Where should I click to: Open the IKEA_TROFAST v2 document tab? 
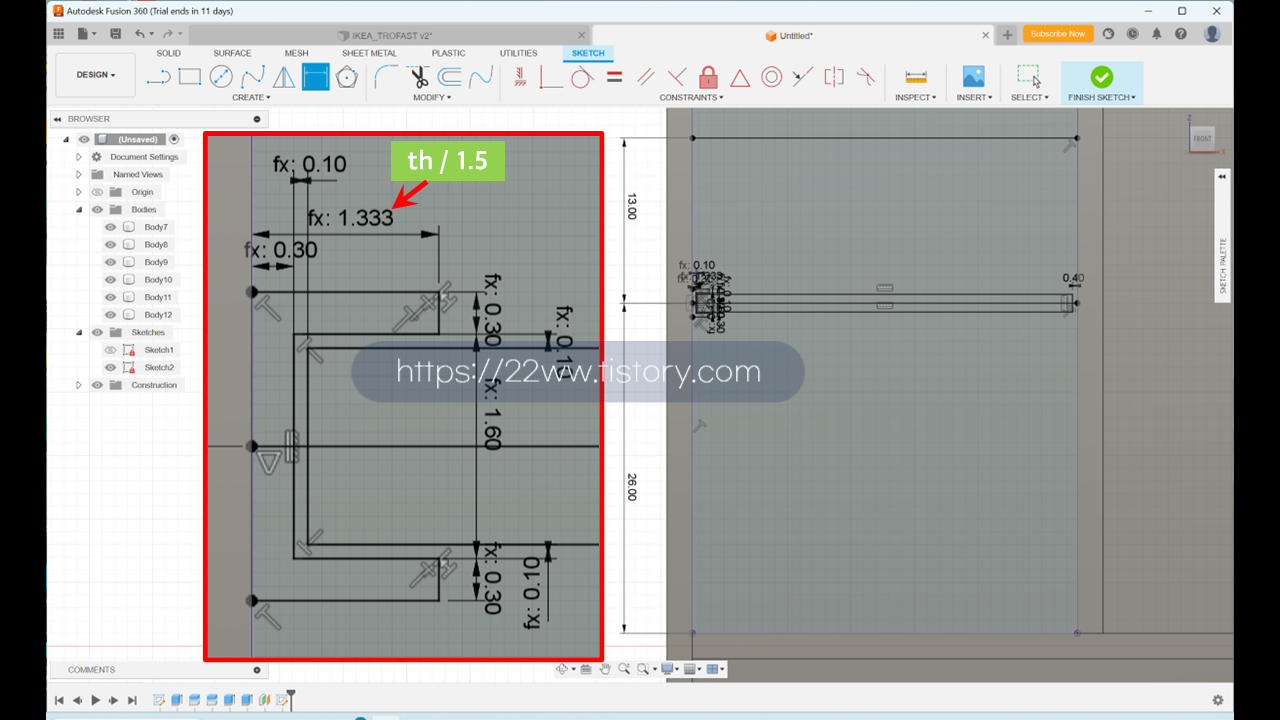(390, 35)
